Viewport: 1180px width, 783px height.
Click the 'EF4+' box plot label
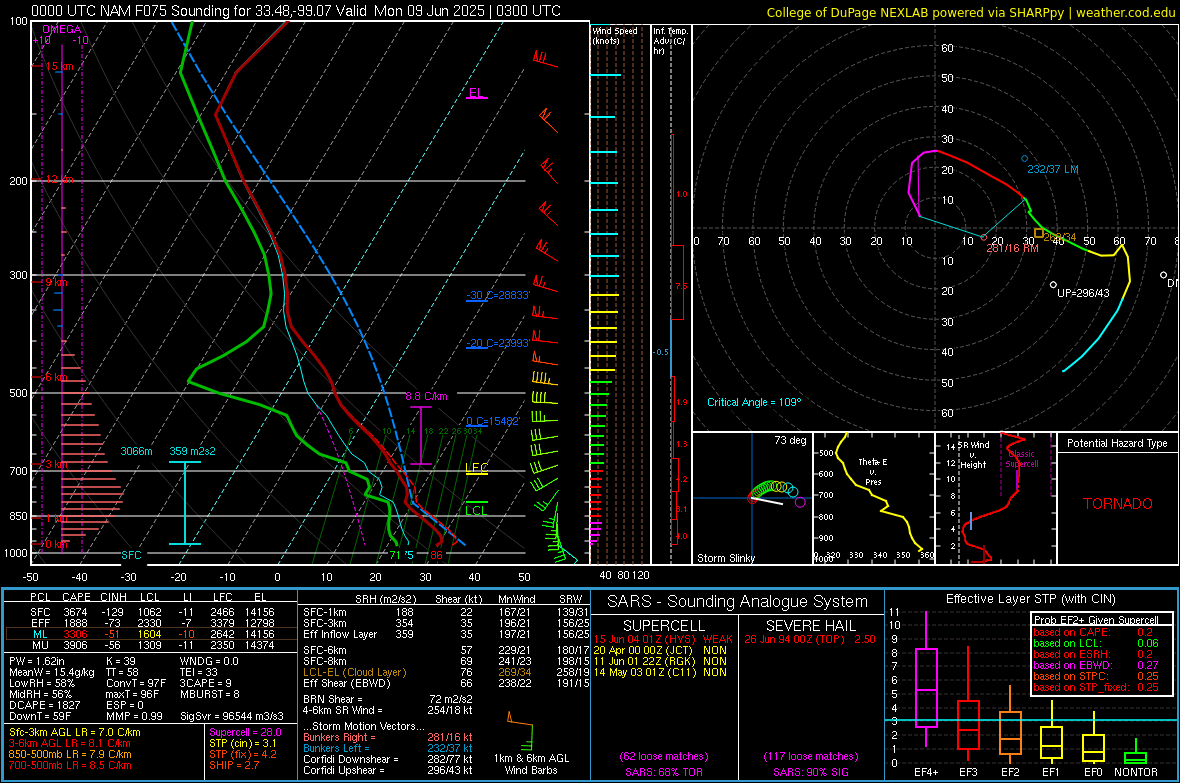(x=926, y=772)
